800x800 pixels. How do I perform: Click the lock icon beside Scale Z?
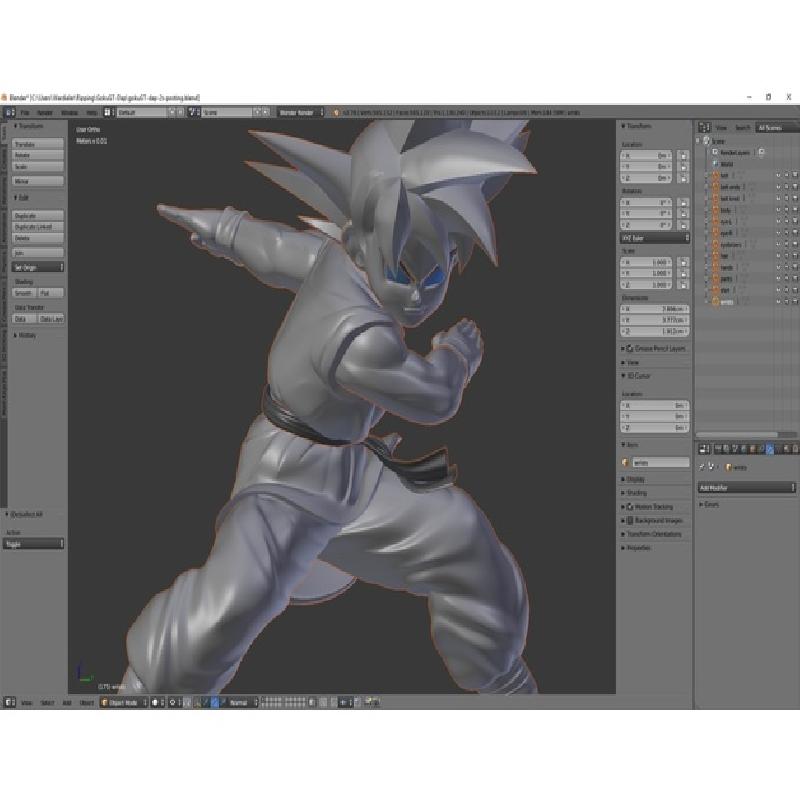(683, 285)
